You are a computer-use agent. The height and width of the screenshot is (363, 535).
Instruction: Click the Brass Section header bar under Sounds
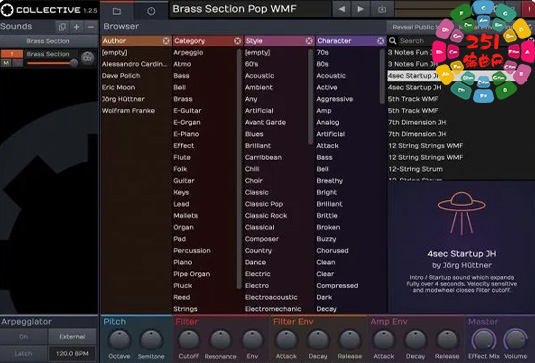point(48,41)
